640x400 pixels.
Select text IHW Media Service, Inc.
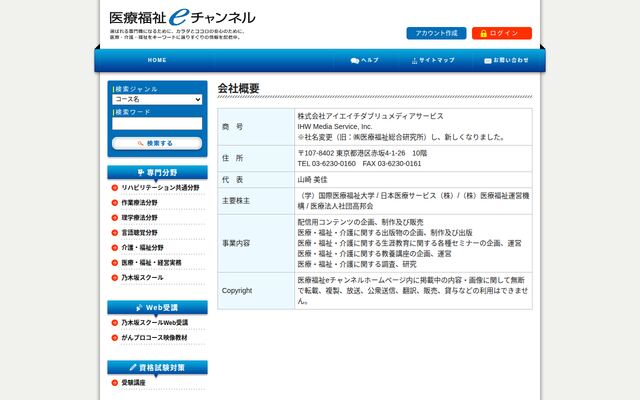pyautogui.click(x=335, y=127)
